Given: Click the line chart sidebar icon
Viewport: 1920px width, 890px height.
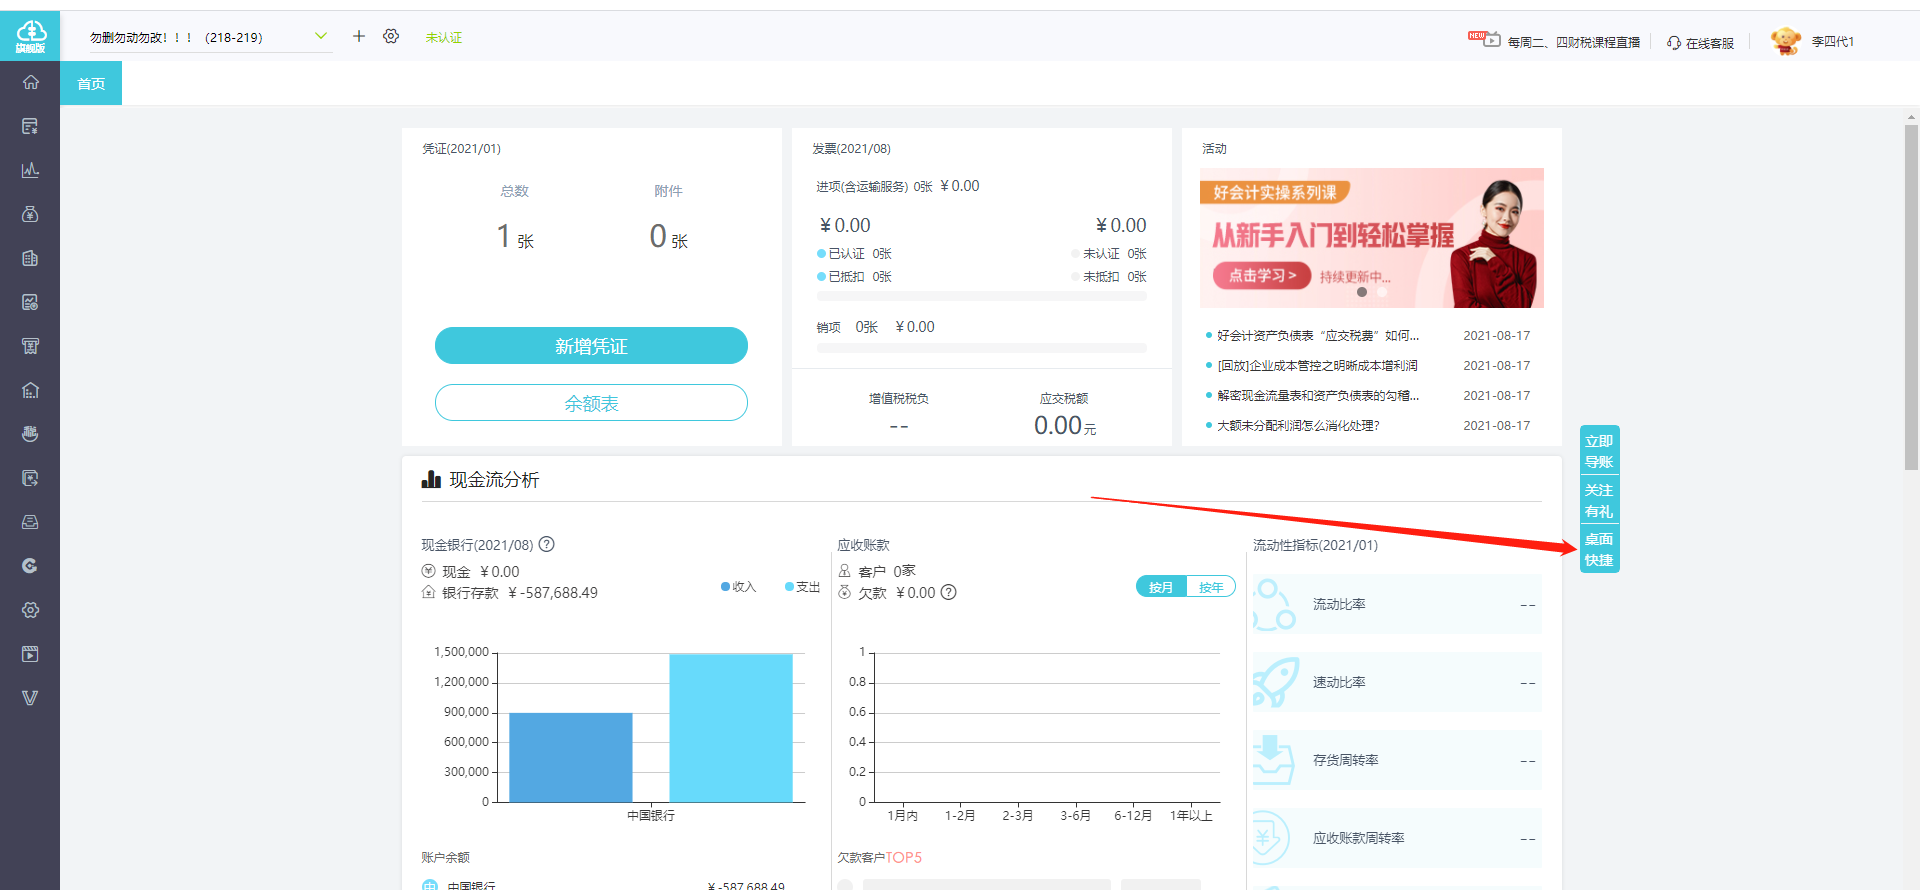Looking at the screenshot, I should [30, 170].
